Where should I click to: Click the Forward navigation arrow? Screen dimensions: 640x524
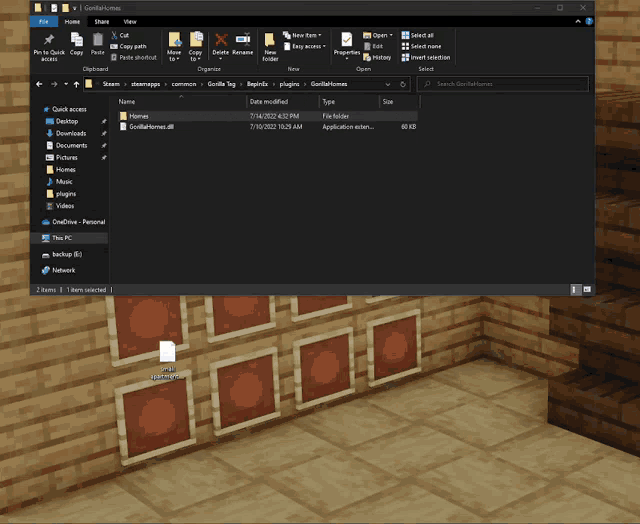[x=54, y=84]
